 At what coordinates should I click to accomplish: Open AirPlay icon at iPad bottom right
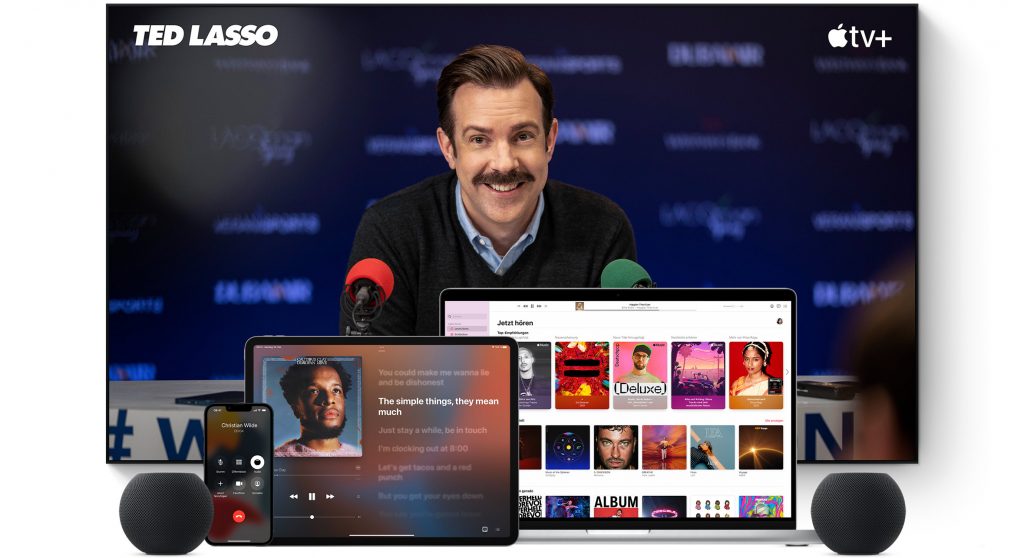(x=484, y=527)
